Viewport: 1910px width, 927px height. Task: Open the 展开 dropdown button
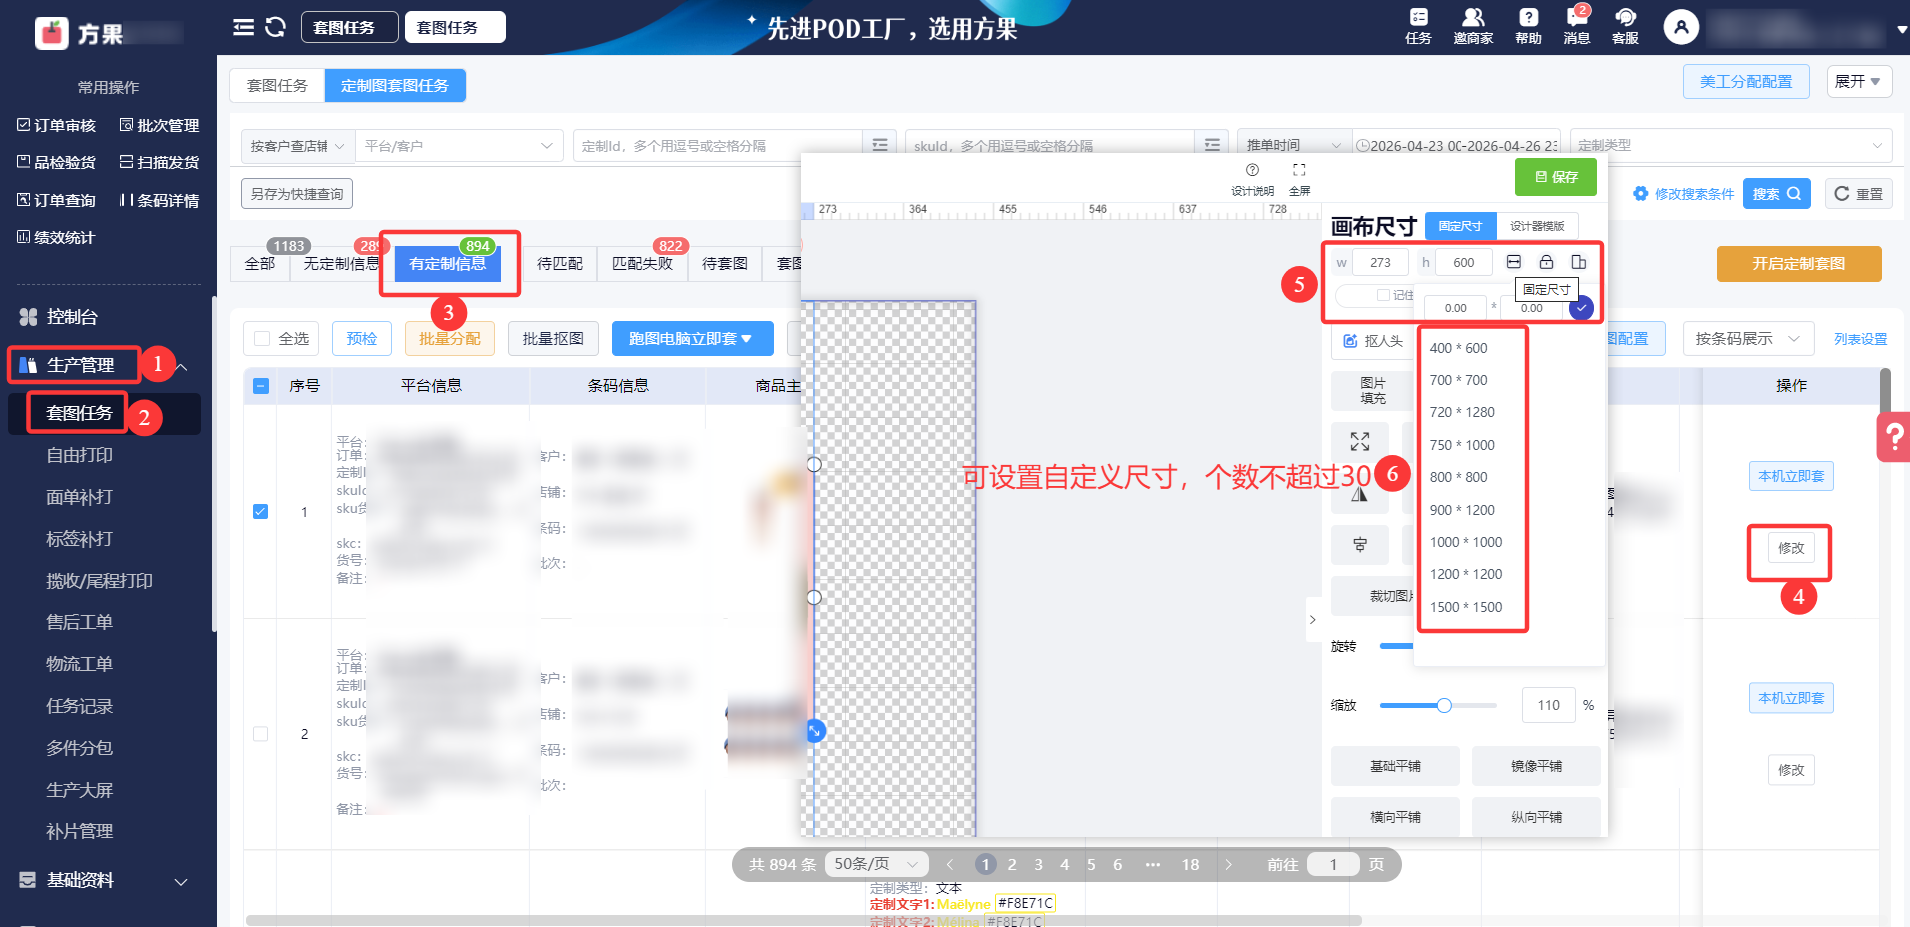tap(1859, 81)
